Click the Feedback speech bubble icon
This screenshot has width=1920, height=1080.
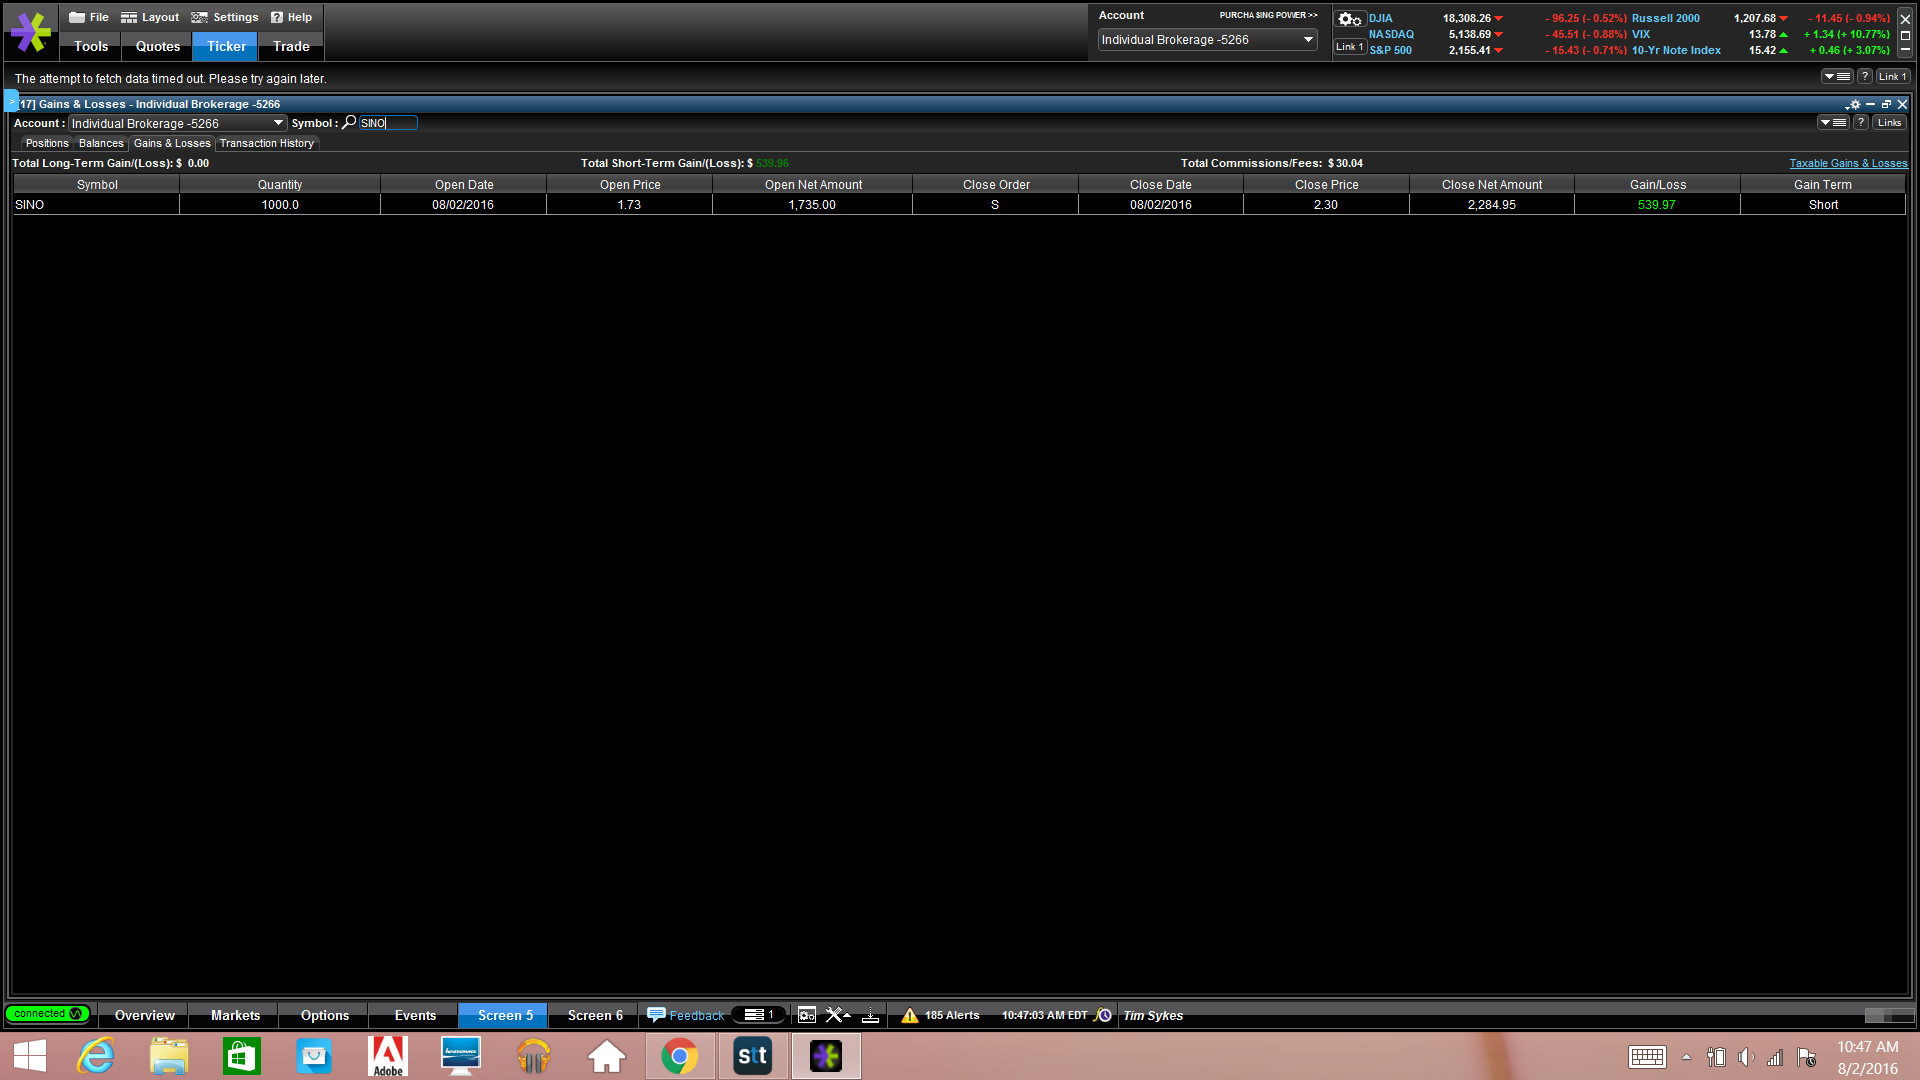tap(656, 1015)
